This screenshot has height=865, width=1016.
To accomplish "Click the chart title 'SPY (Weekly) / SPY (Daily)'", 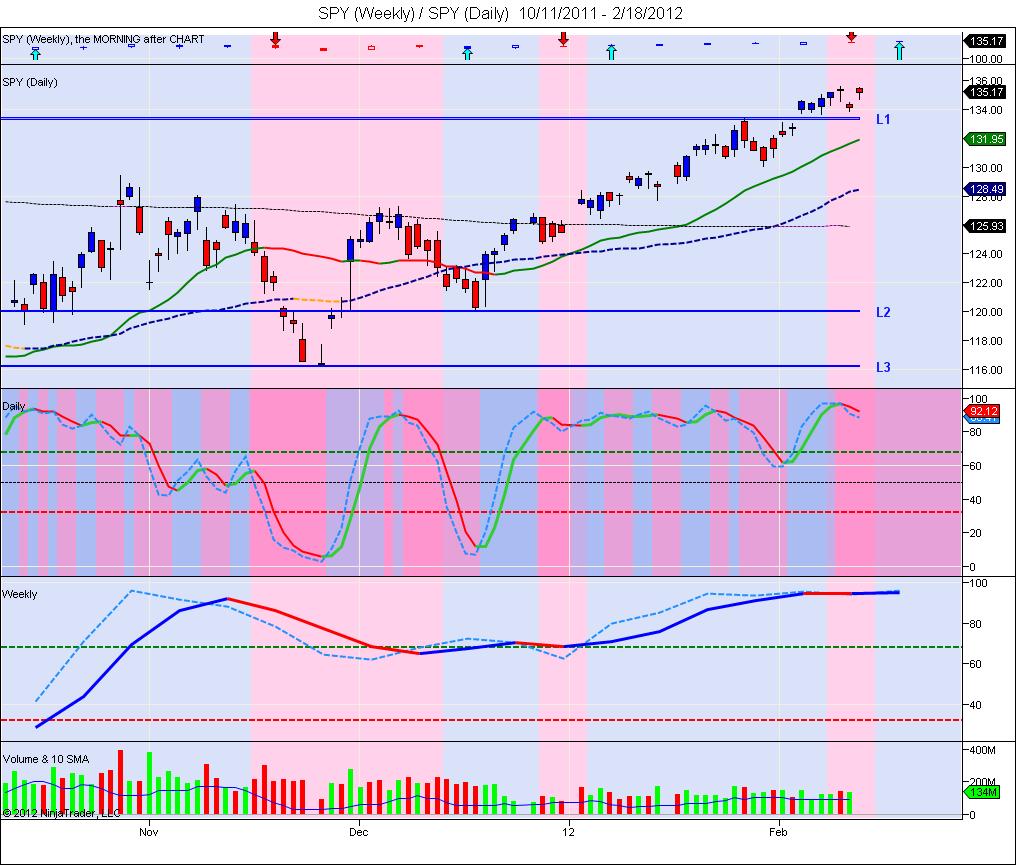I will pos(413,13).
